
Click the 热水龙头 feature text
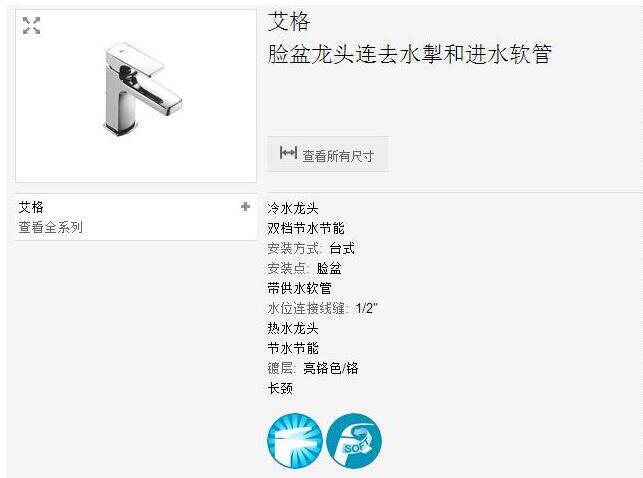click(x=293, y=328)
